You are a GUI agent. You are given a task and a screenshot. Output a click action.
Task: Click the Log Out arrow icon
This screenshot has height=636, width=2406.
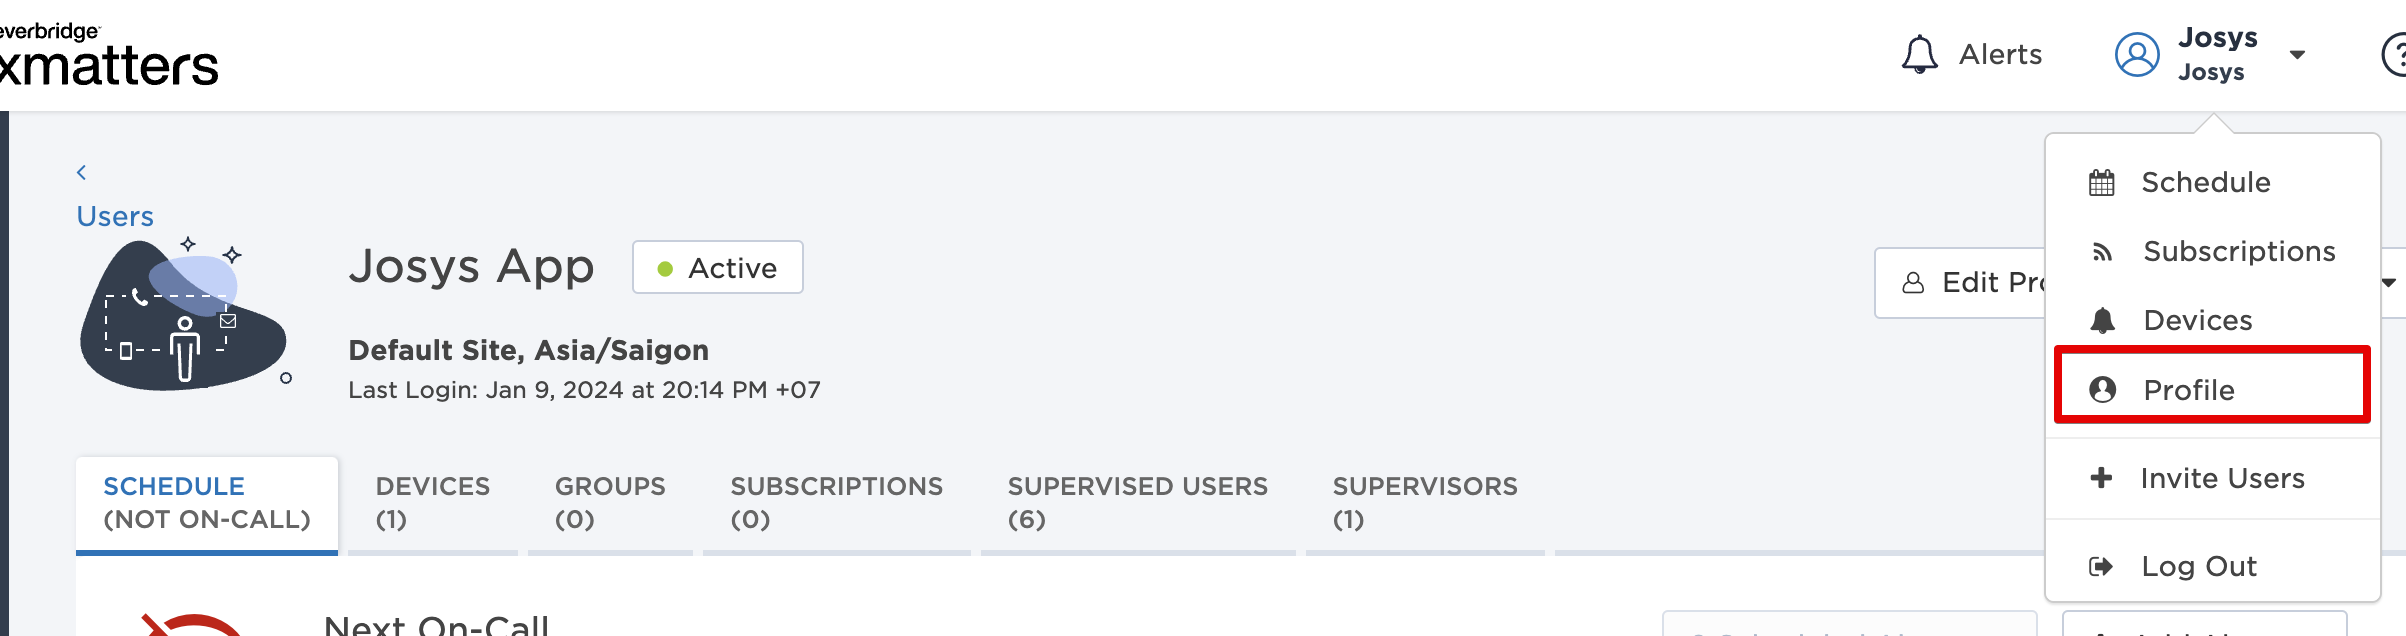tap(2101, 567)
